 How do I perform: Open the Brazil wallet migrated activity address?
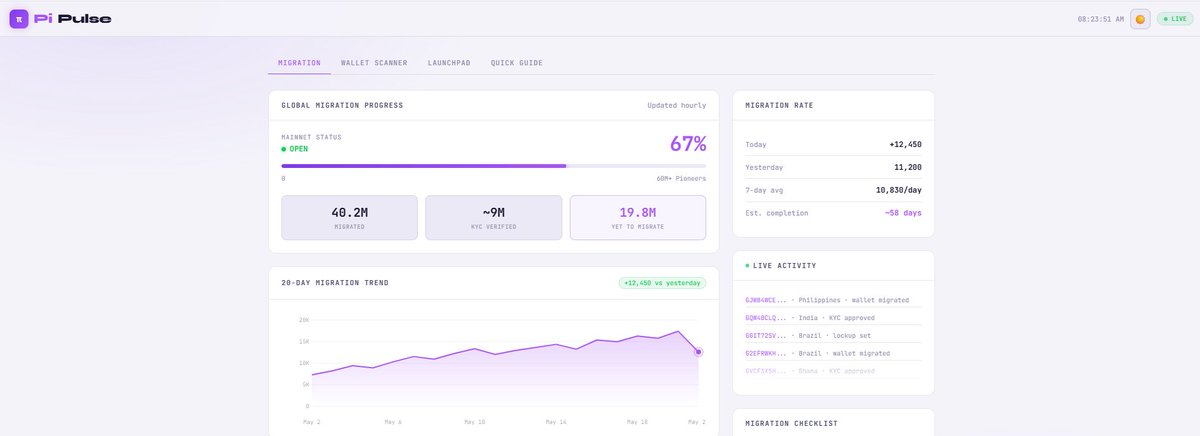[x=767, y=353]
